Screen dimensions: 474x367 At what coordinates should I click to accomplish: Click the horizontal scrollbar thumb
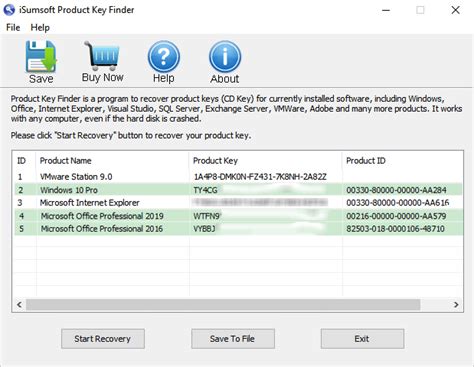223,304
